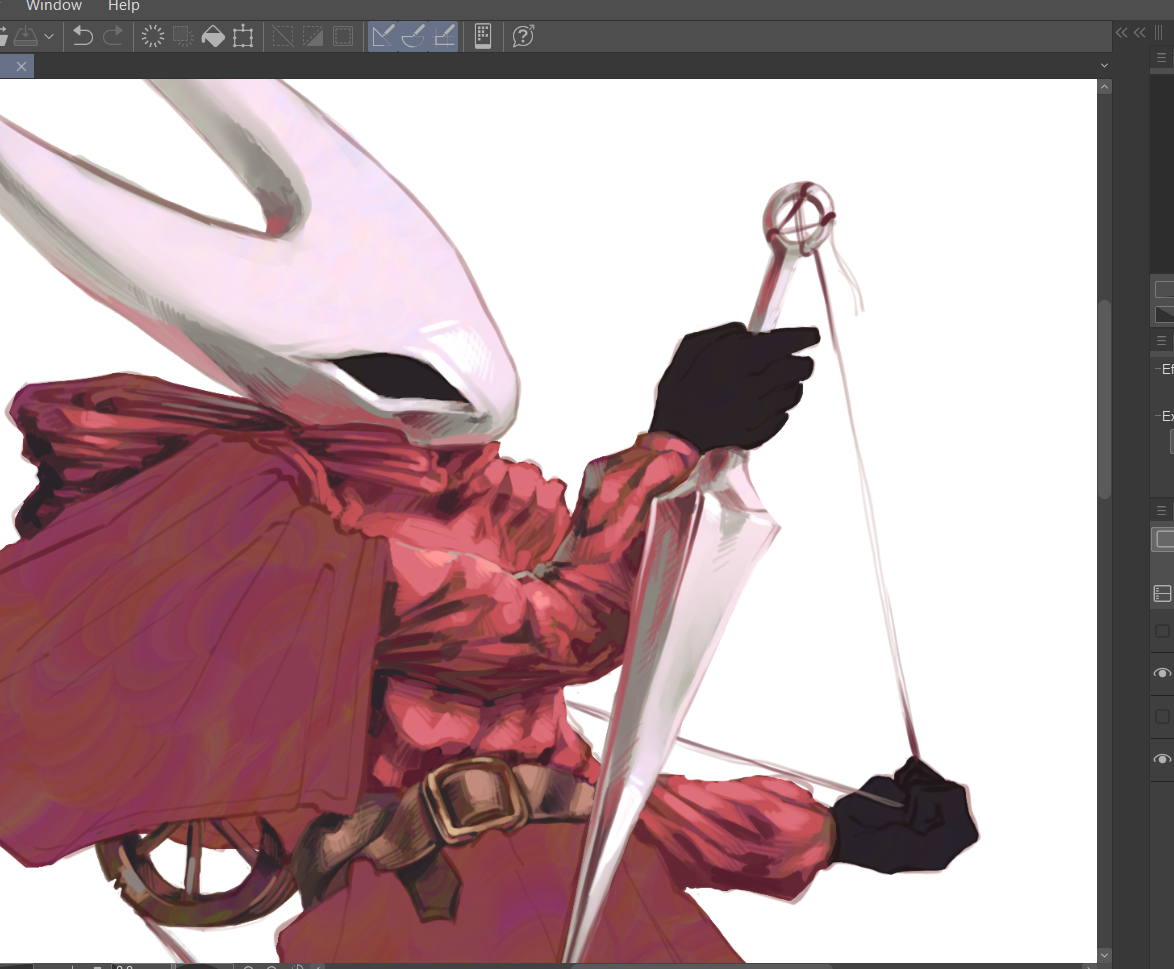Click the Scale/Rotate transform icon
Image resolution: width=1174 pixels, height=969 pixels.
point(243,37)
